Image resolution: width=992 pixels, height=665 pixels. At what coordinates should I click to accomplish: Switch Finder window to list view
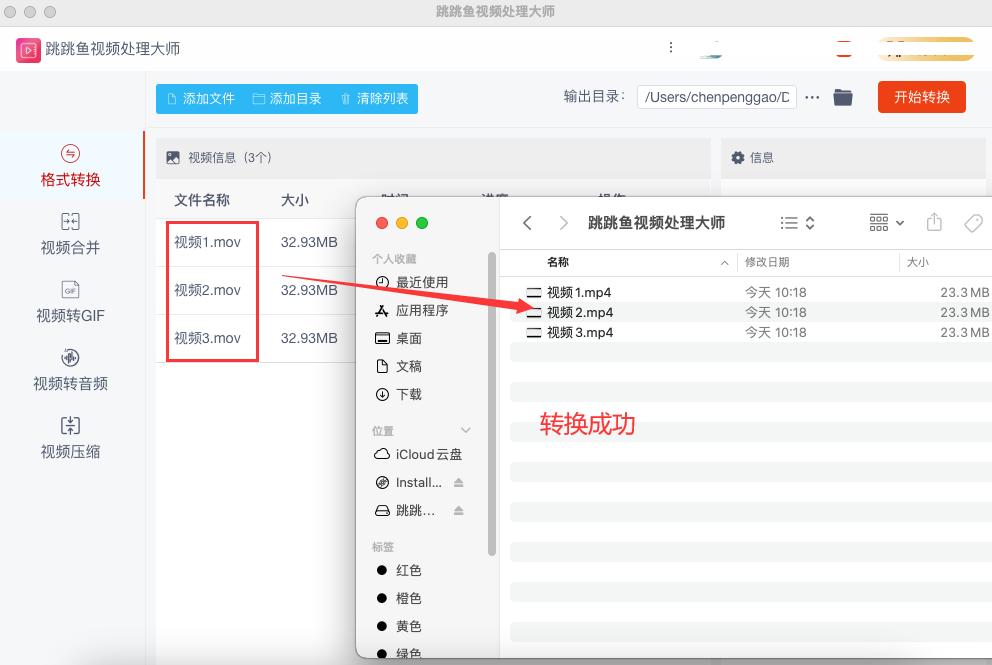pyautogui.click(x=789, y=222)
